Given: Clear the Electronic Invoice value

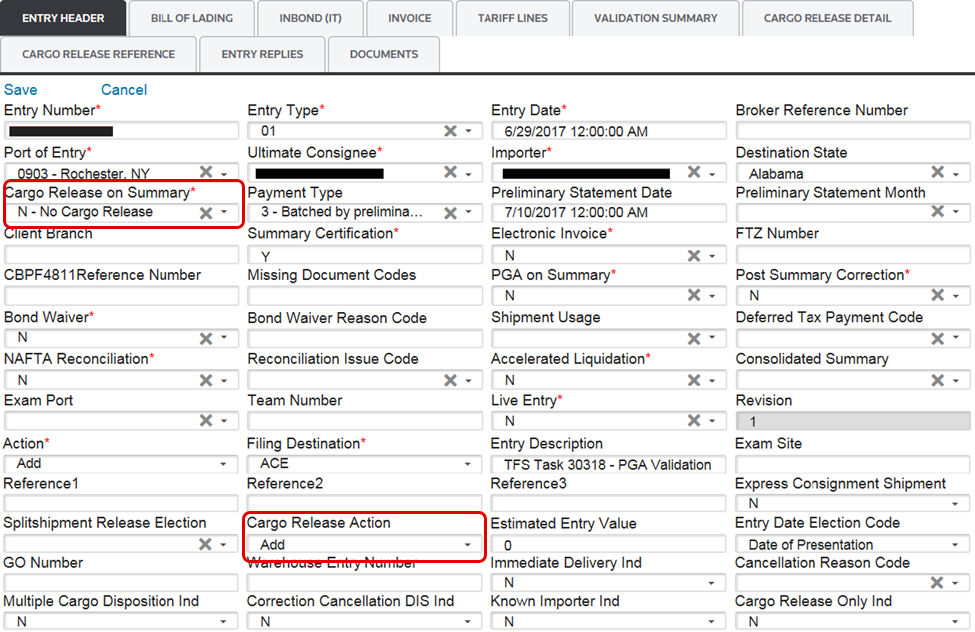Looking at the screenshot, I should [x=694, y=255].
